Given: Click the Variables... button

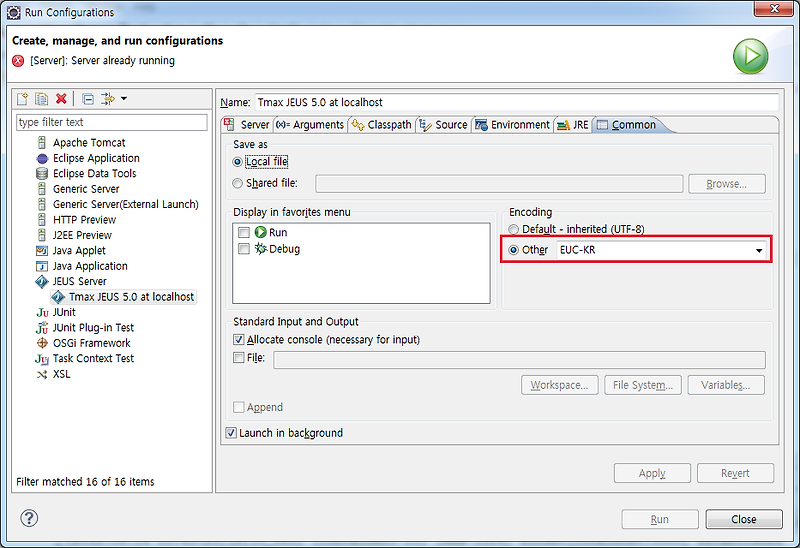Looking at the screenshot, I should pos(726,385).
